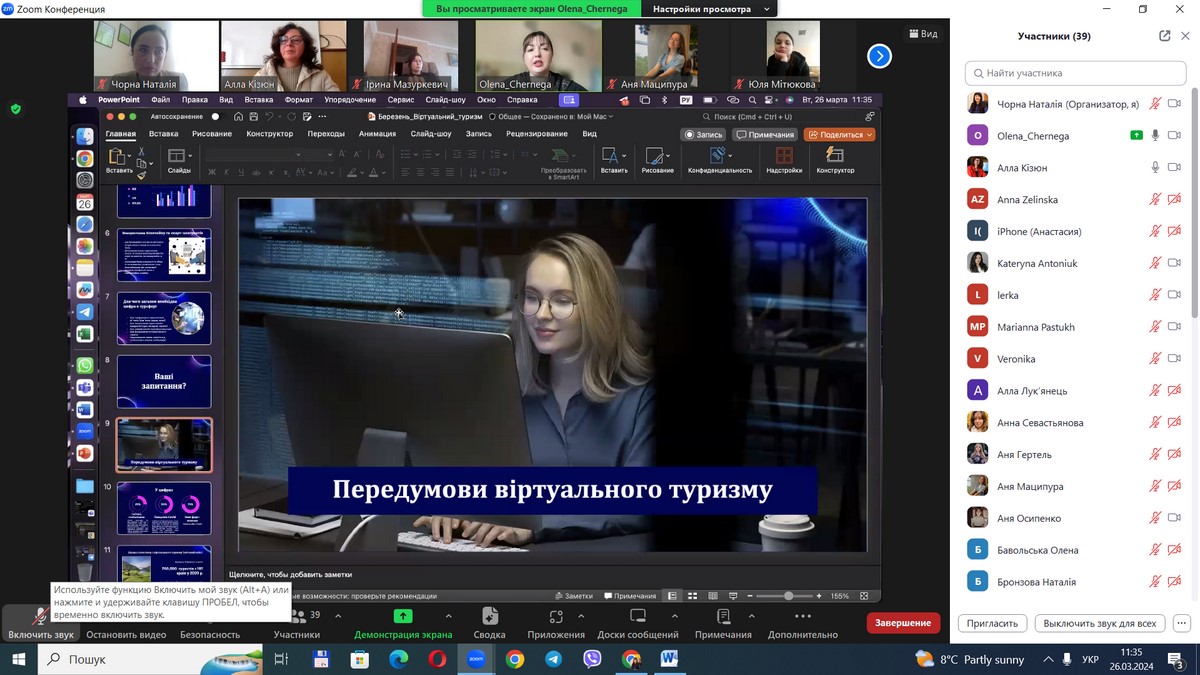Toggle the microphone of Алла Кізюн
The width and height of the screenshot is (1200, 675).
(1155, 167)
